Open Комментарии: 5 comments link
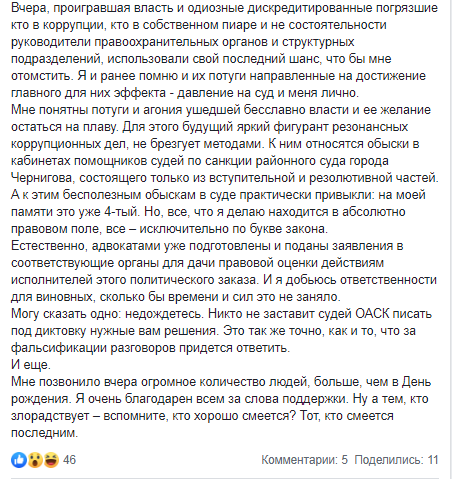This screenshot has height=479, width=452. click(305, 460)
